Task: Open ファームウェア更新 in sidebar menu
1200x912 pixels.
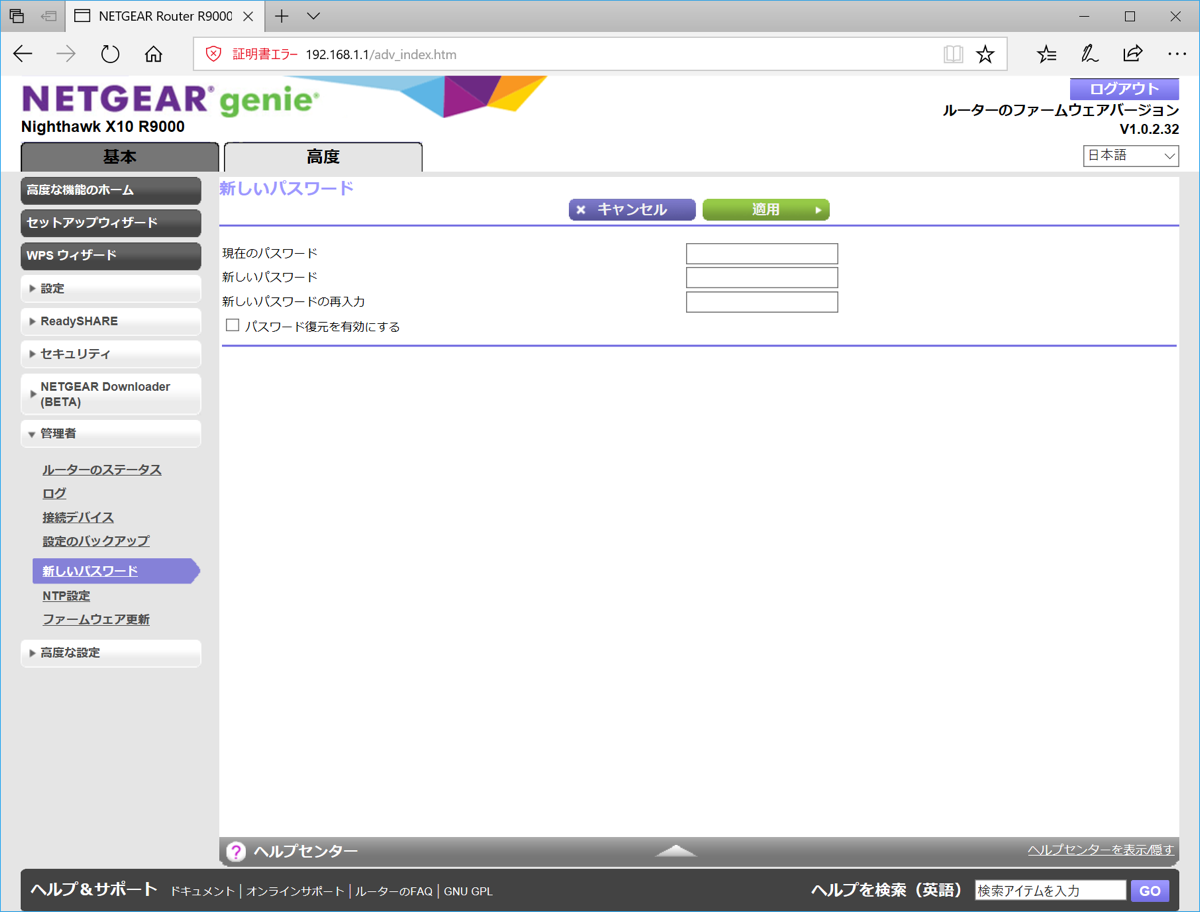Action: [96, 620]
